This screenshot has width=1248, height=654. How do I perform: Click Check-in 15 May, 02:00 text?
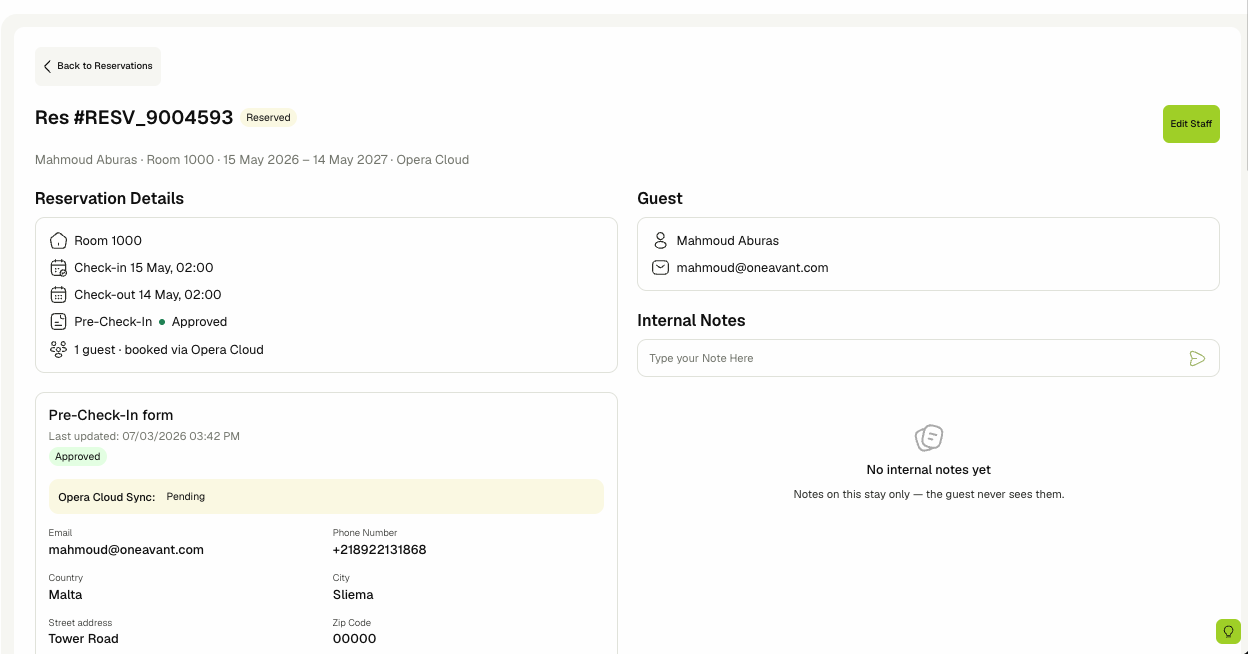[144, 268]
